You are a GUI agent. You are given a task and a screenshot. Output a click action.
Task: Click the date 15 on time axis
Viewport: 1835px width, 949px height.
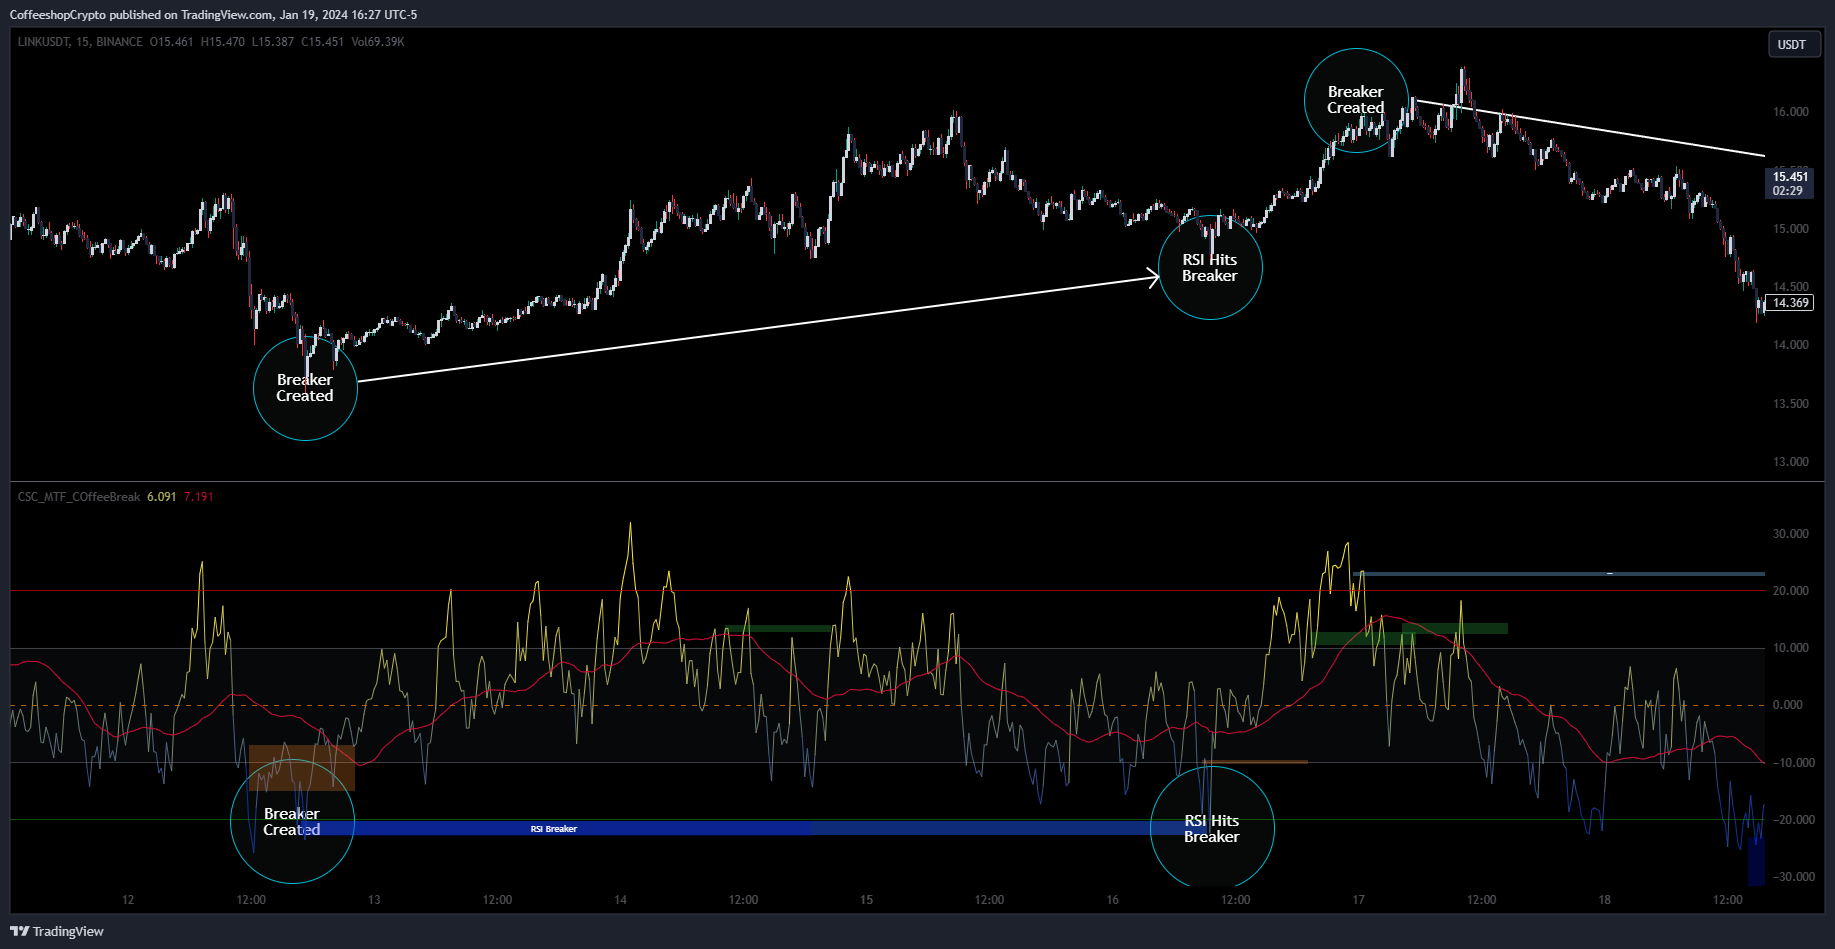pos(866,900)
